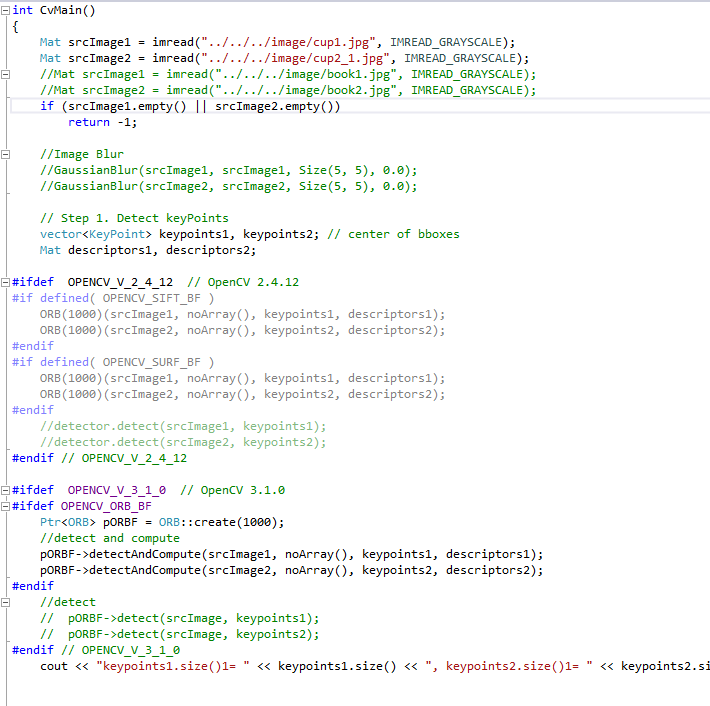Screen dimensions: 710x706
Task: Click '// OpenCV 2.4.12' comment
Action: (243, 283)
